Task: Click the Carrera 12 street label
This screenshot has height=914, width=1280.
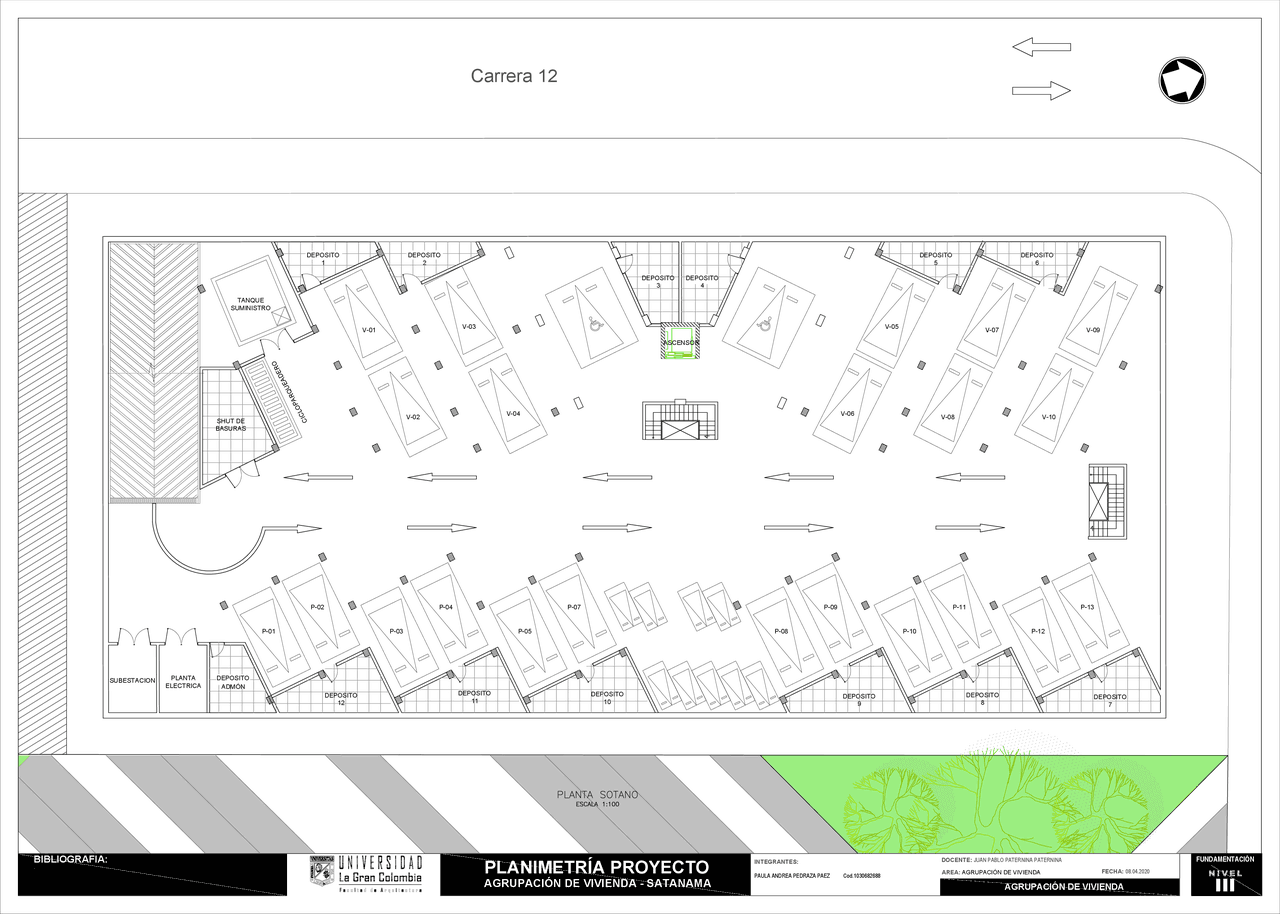Action: [x=514, y=76]
